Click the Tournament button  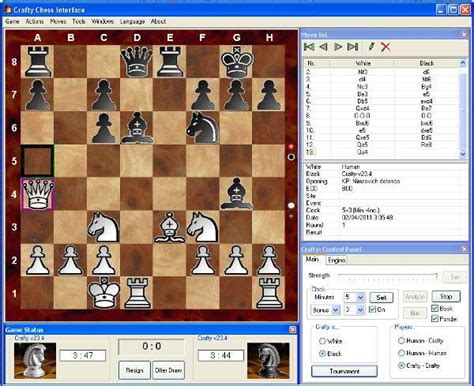tap(344, 371)
